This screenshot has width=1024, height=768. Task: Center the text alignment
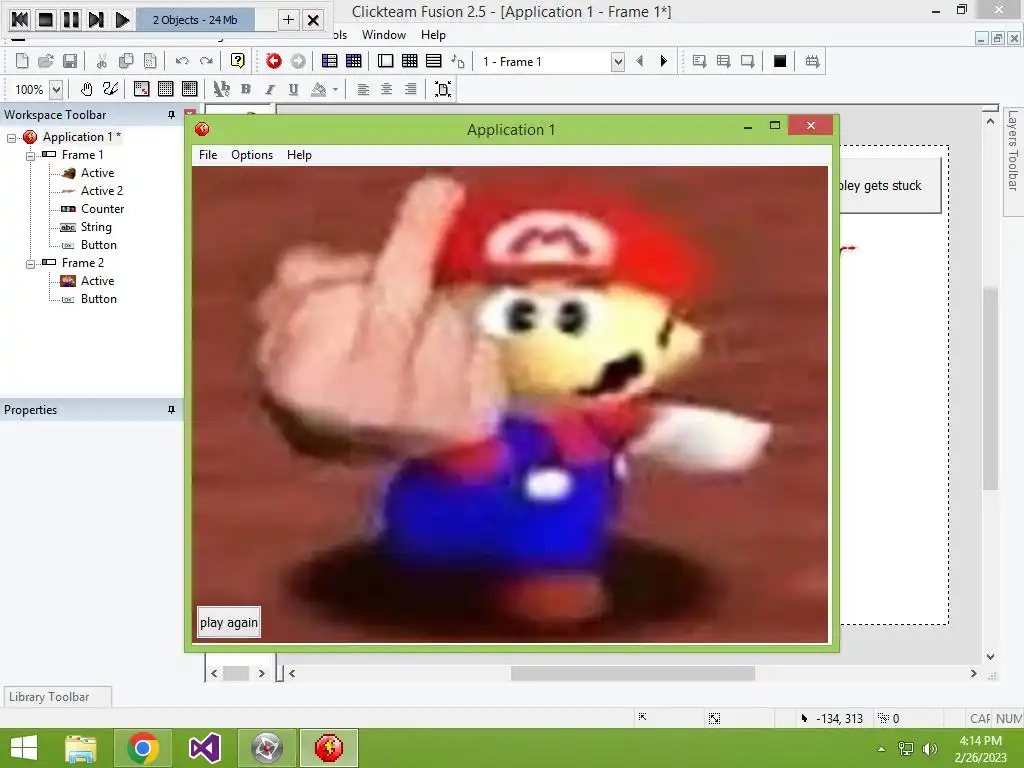tap(387, 89)
